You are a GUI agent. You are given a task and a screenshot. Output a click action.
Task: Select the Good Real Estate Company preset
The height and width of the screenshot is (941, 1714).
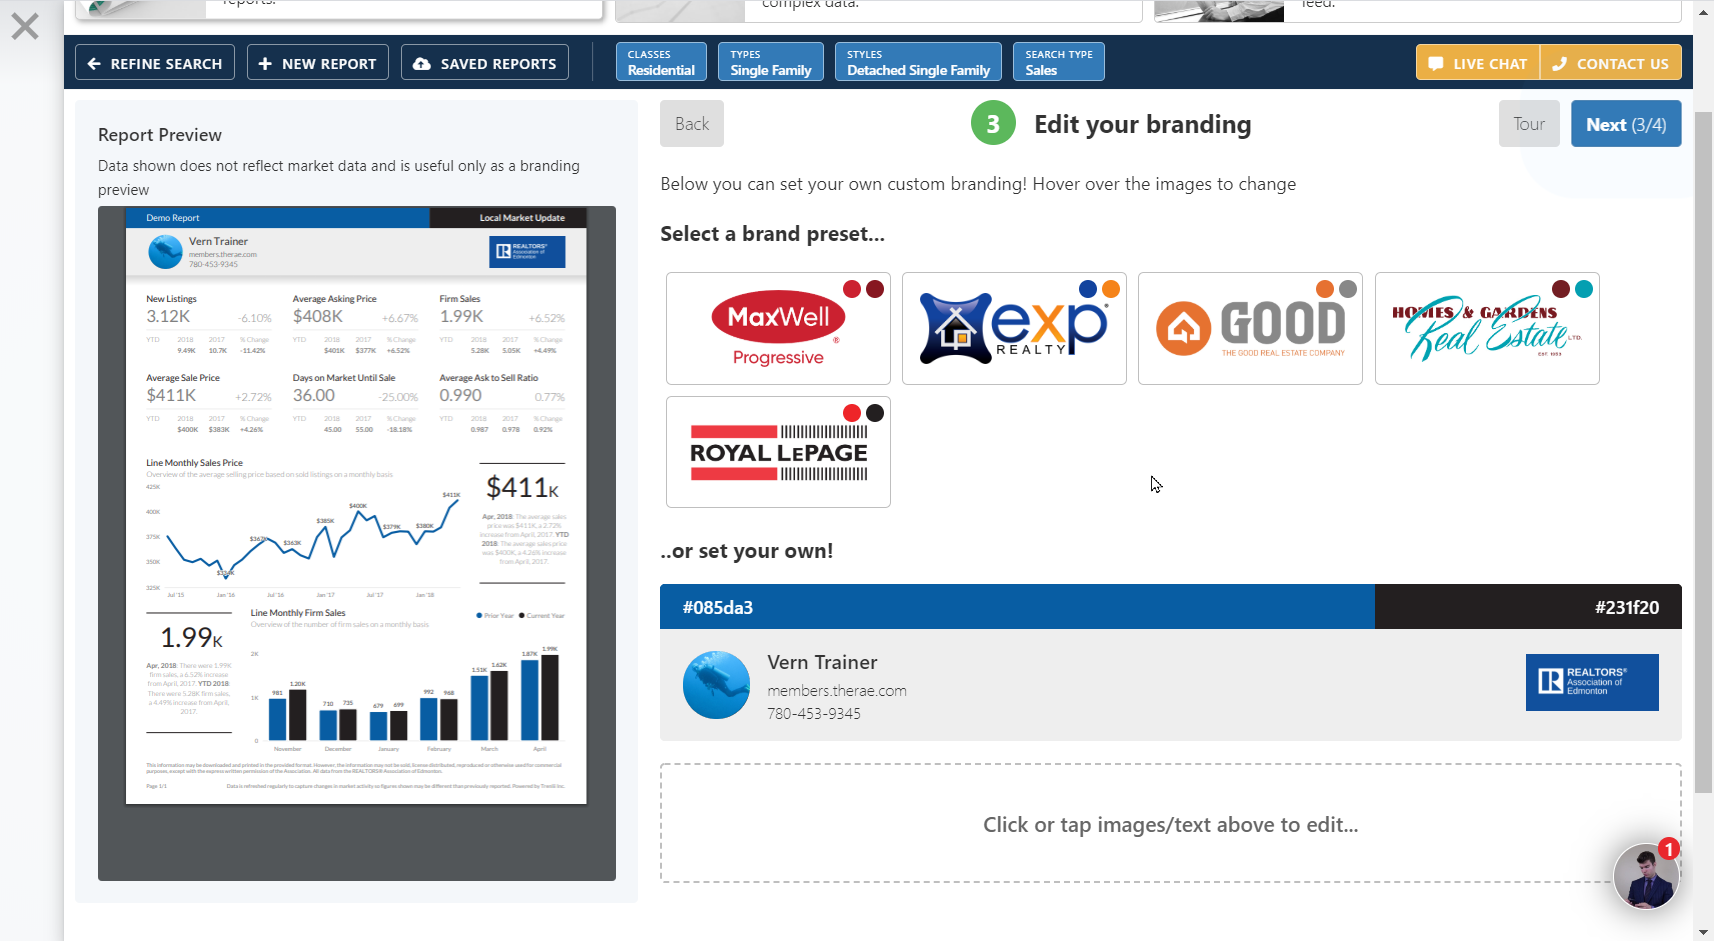pyautogui.click(x=1250, y=328)
